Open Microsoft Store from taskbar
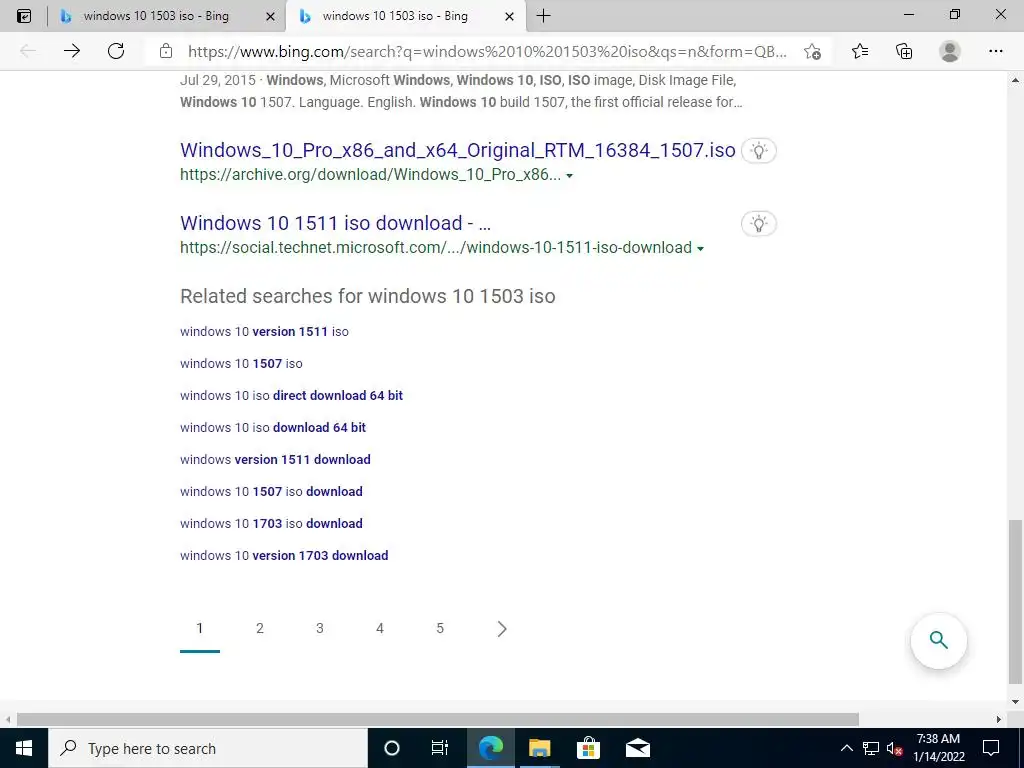Viewport: 1024px width, 768px height. pyautogui.click(x=588, y=748)
